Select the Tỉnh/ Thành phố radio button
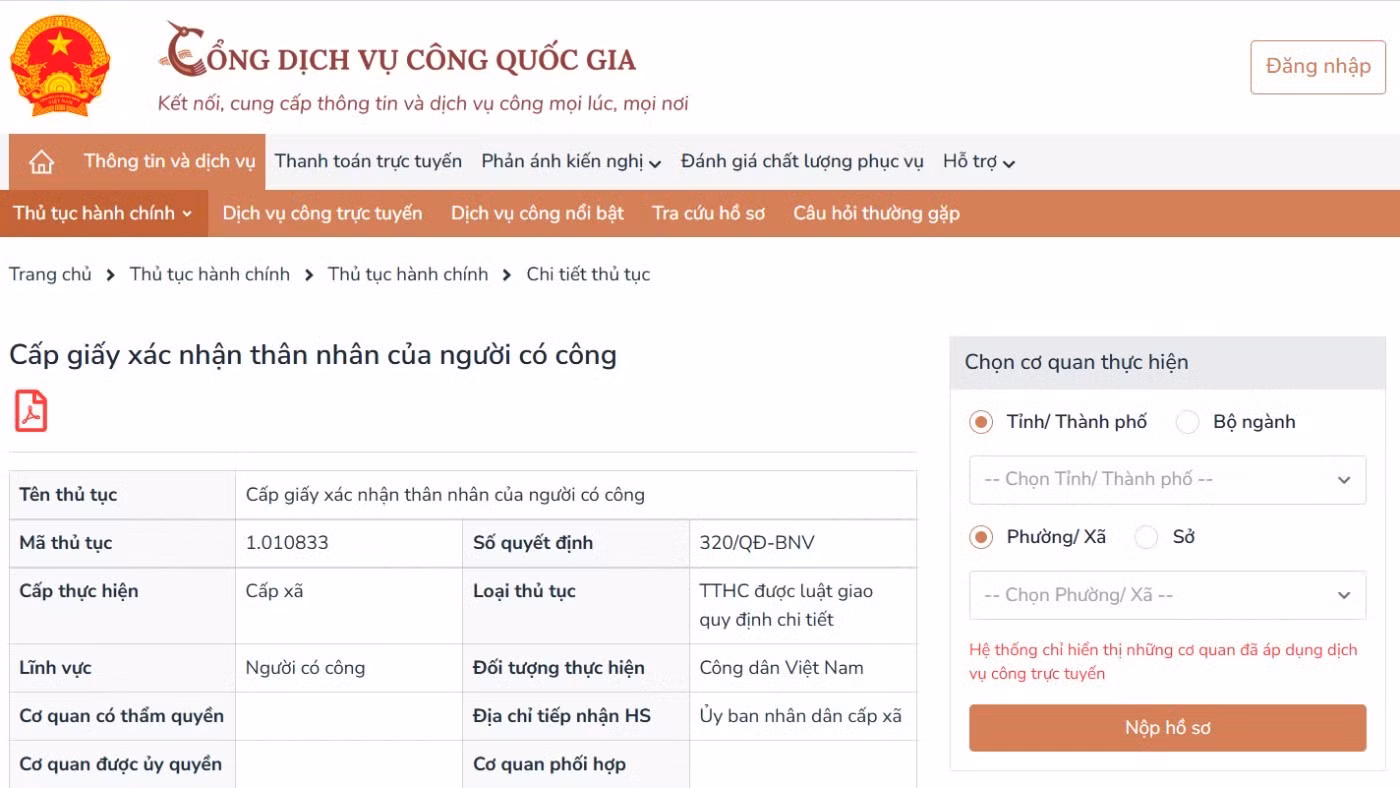This screenshot has height=788, width=1400. coord(981,422)
